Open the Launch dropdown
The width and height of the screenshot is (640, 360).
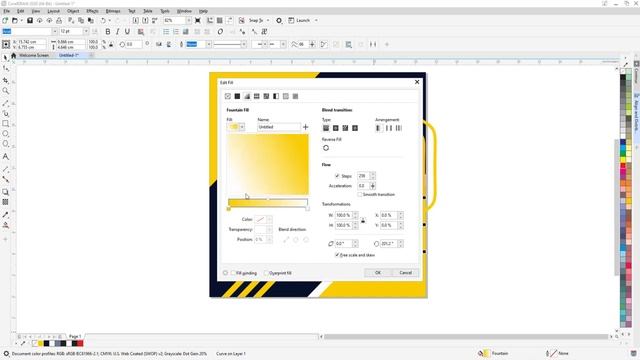click(316, 20)
